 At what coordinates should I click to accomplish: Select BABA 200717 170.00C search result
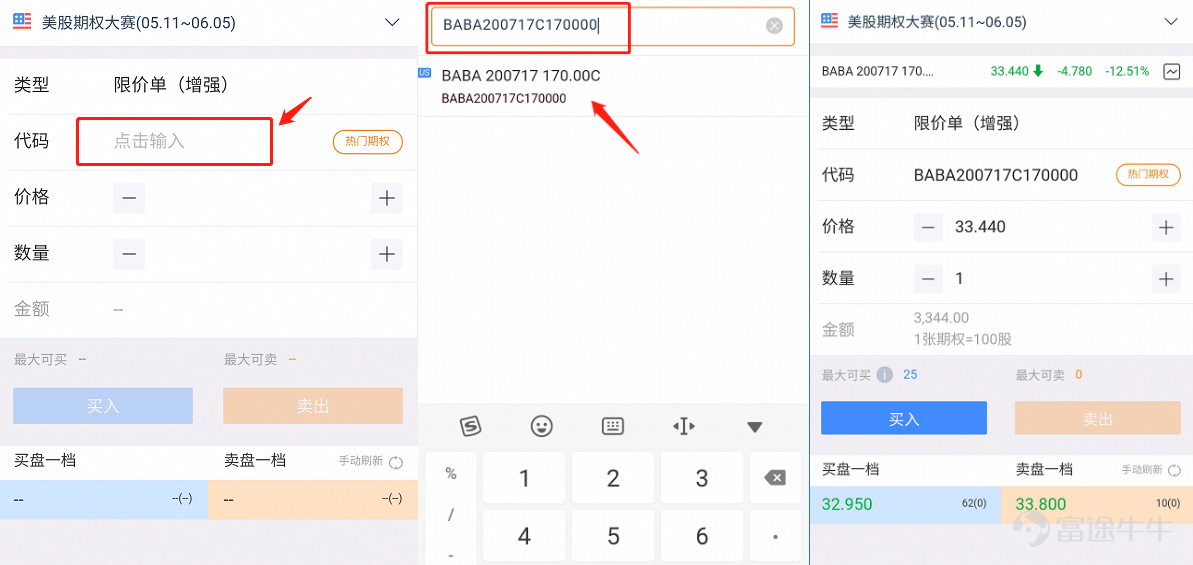coord(613,86)
